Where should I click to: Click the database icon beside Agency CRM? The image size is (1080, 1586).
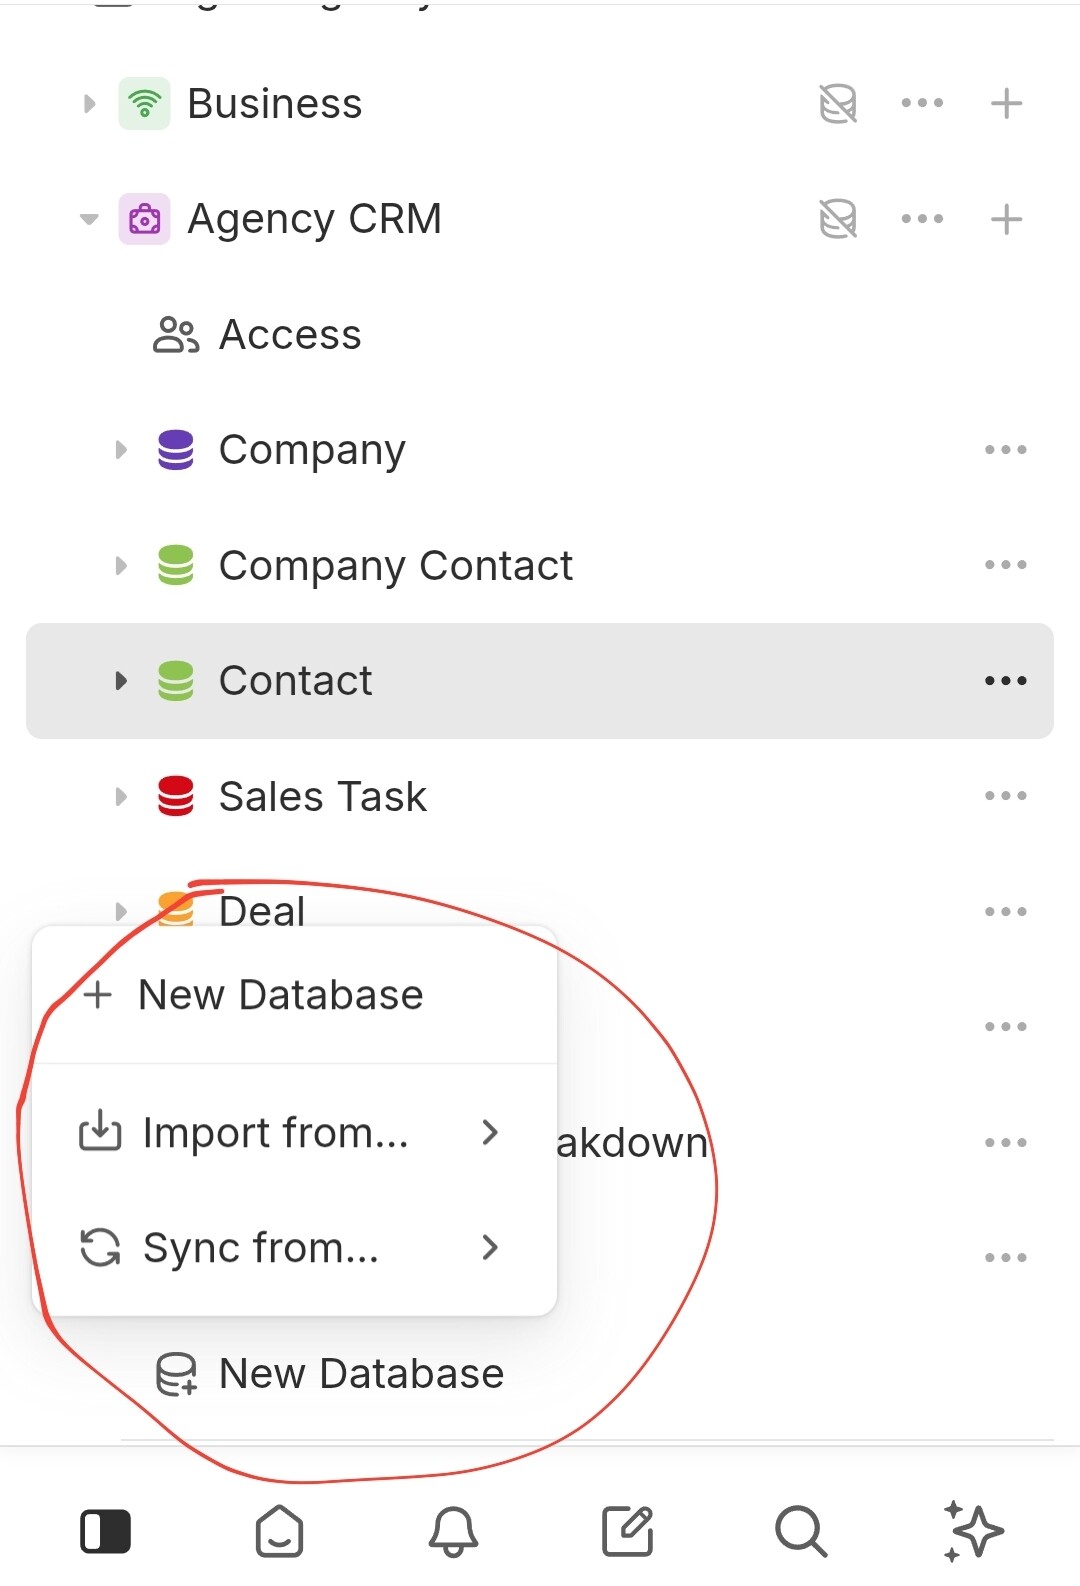coord(838,219)
